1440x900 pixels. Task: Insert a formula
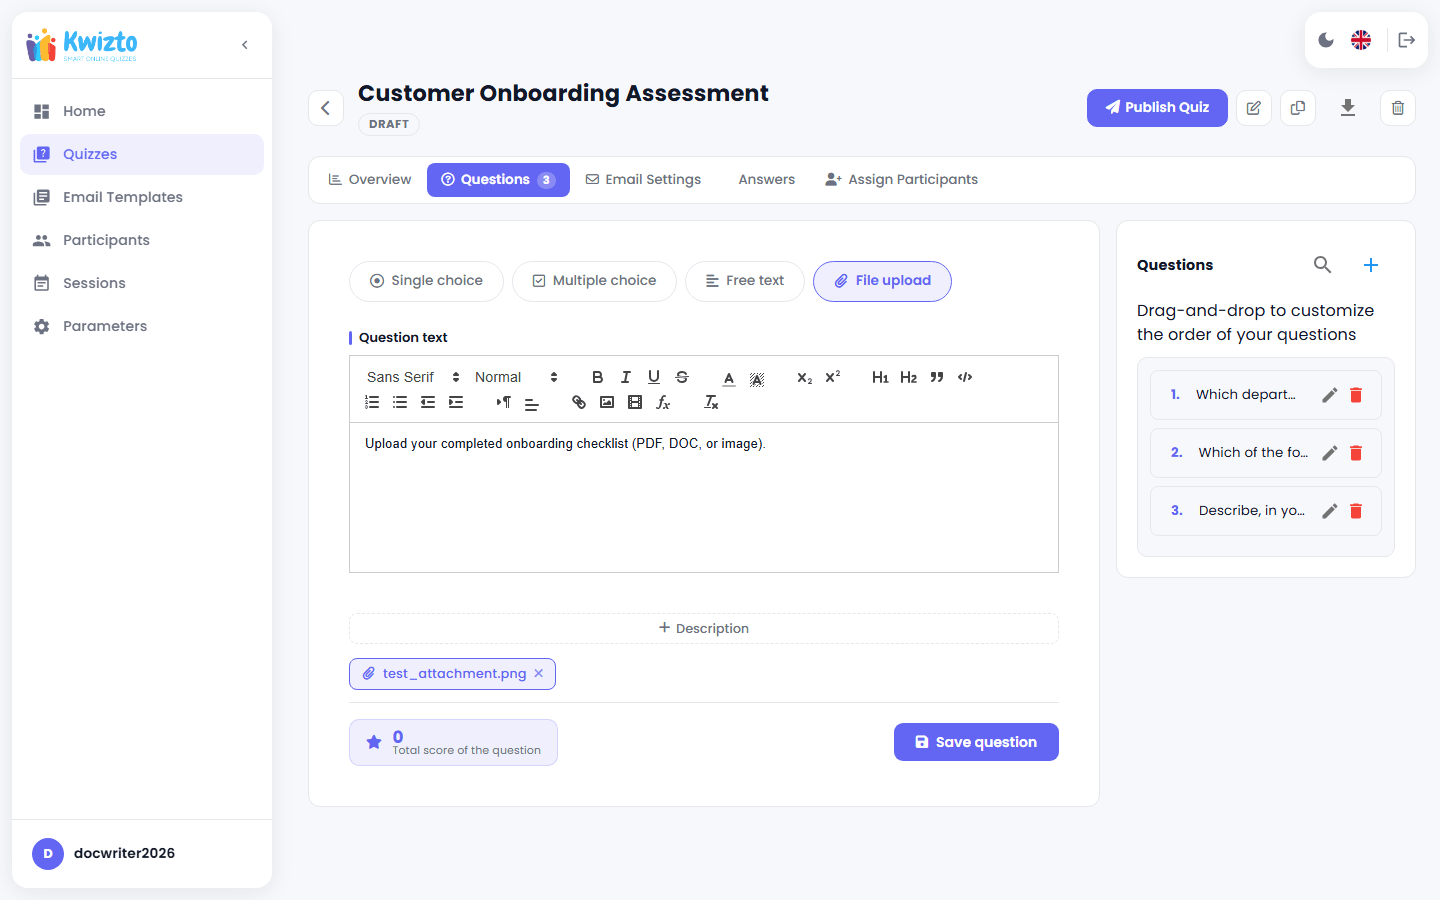663,402
